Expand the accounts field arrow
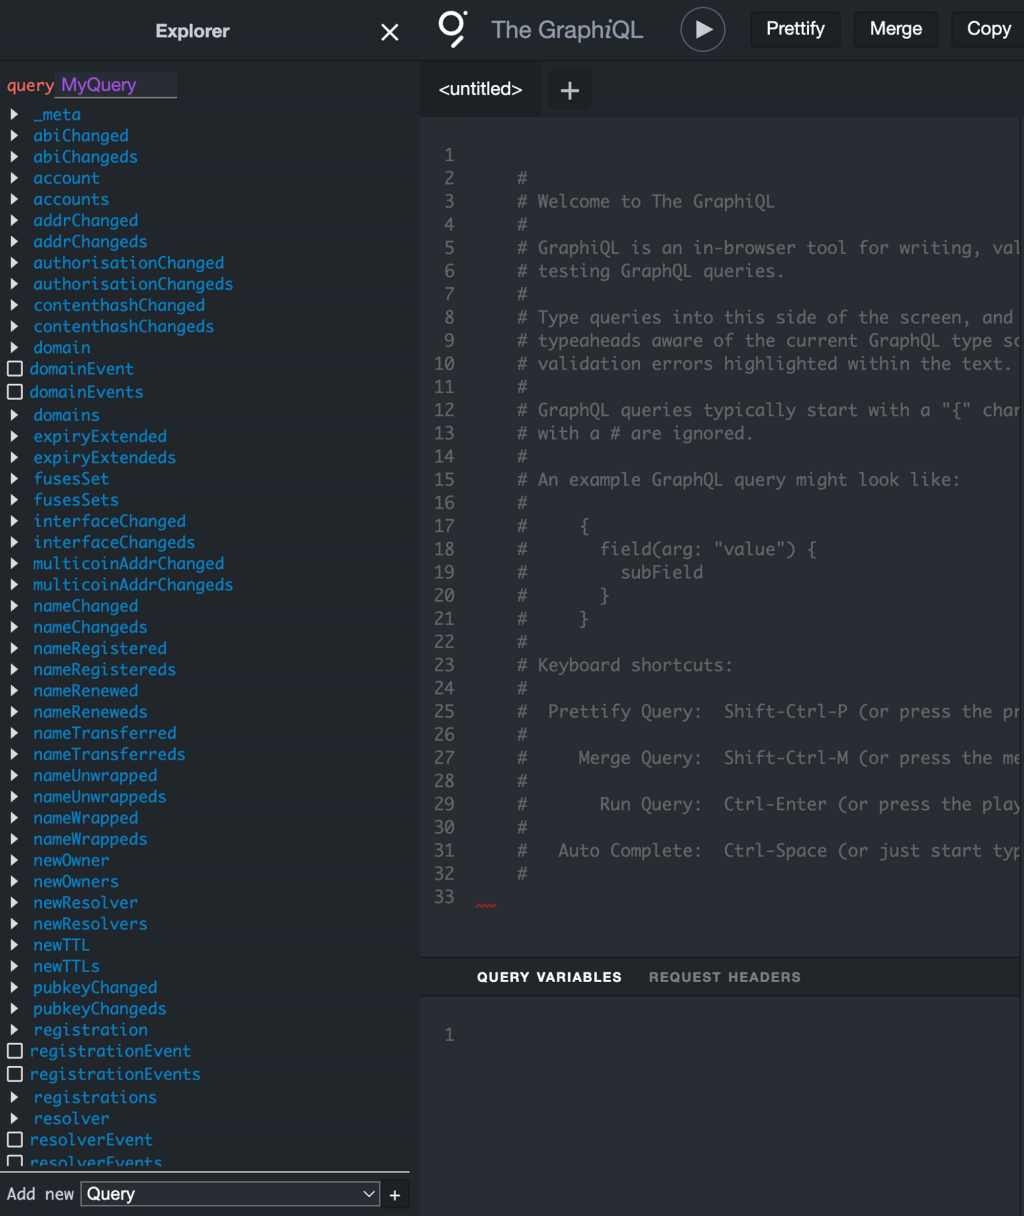This screenshot has height=1216, width=1024. click(x=14, y=199)
